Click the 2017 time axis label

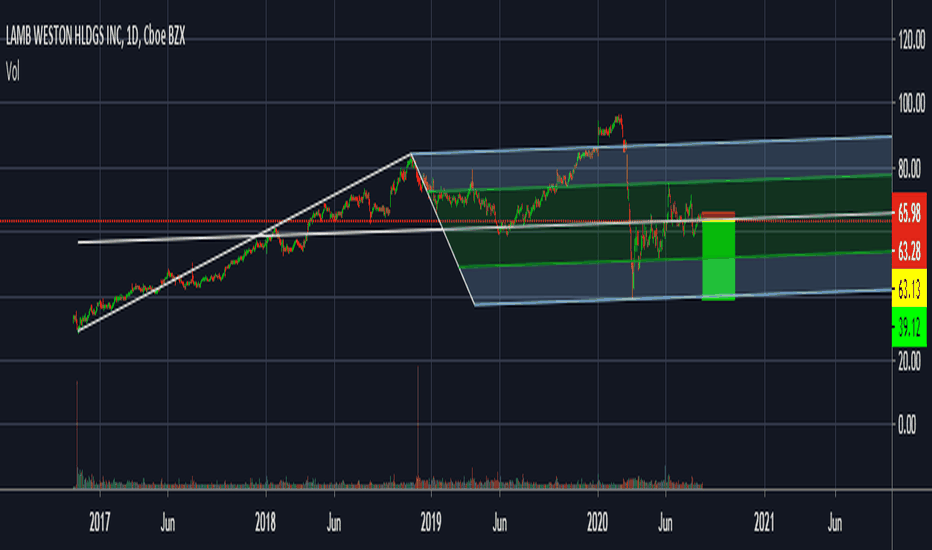100,523
